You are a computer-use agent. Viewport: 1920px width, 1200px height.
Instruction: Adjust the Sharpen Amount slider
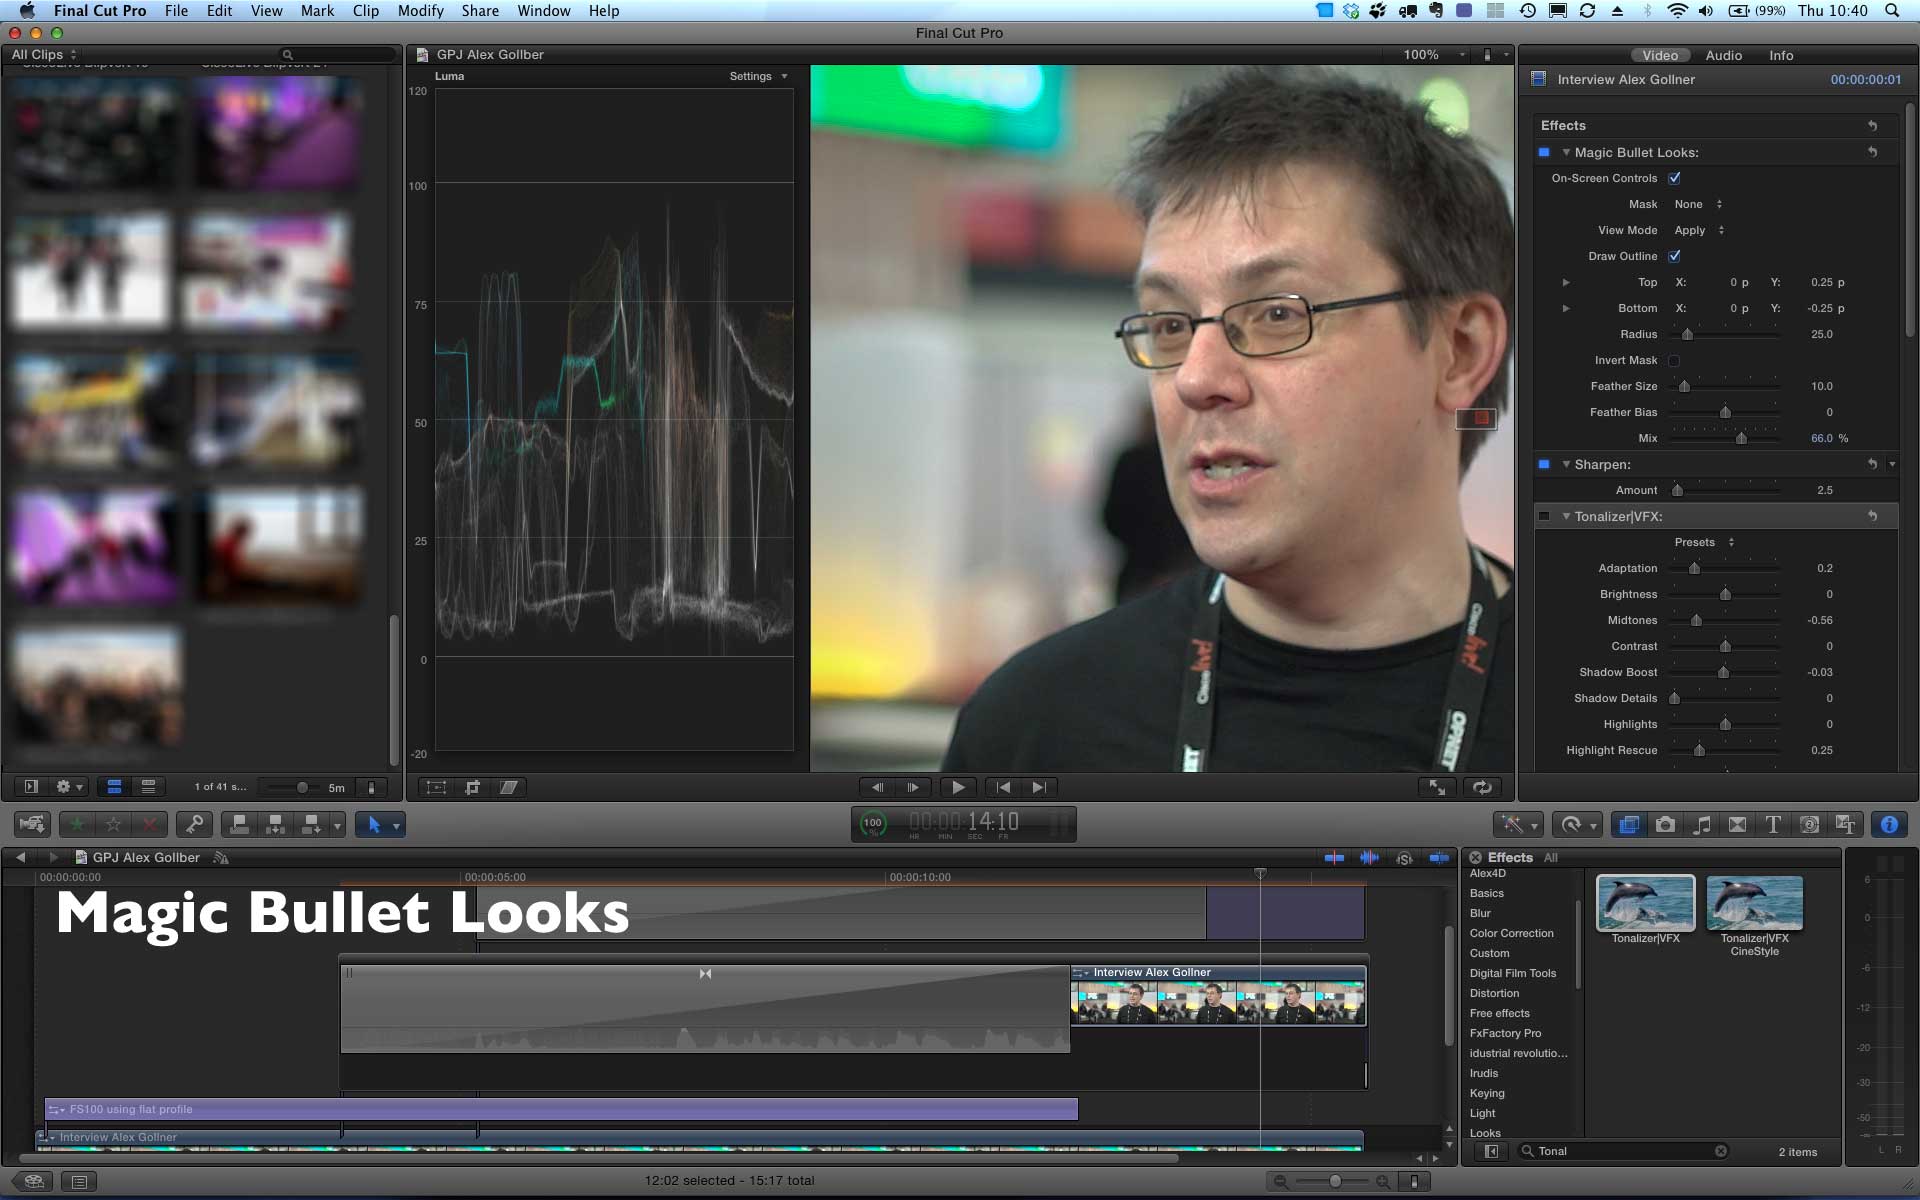(1677, 490)
